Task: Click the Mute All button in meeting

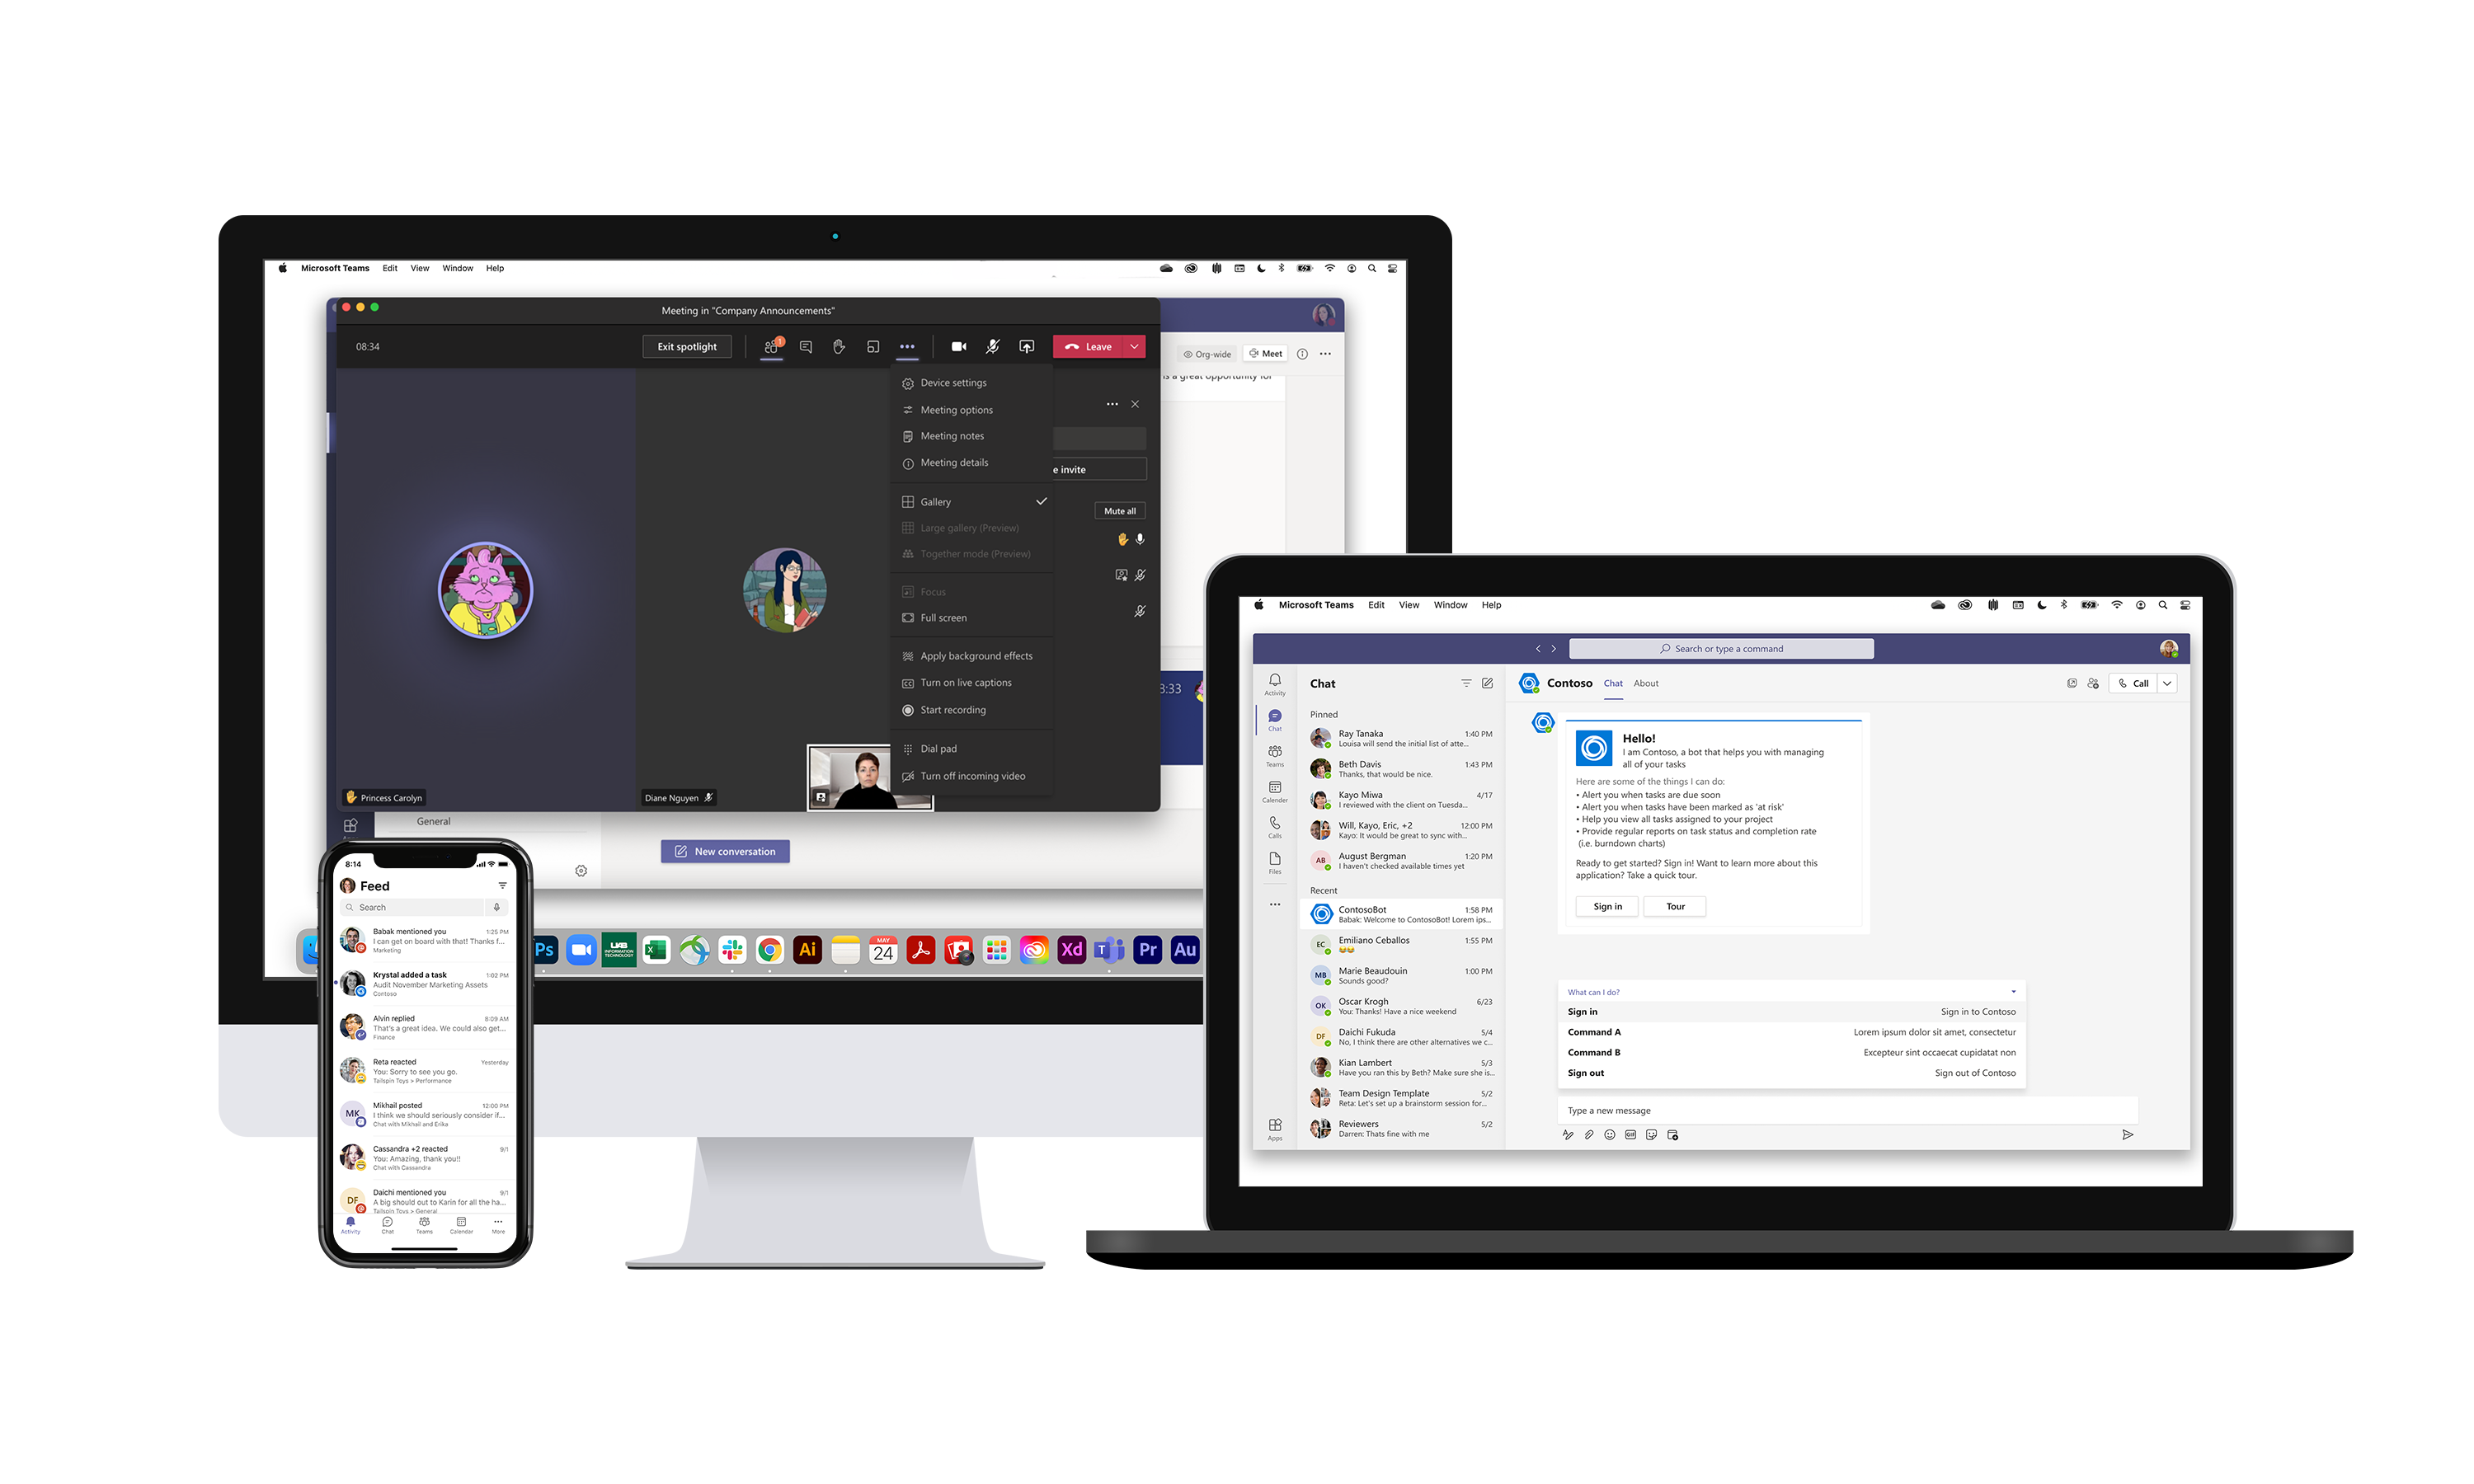Action: coord(1121,510)
